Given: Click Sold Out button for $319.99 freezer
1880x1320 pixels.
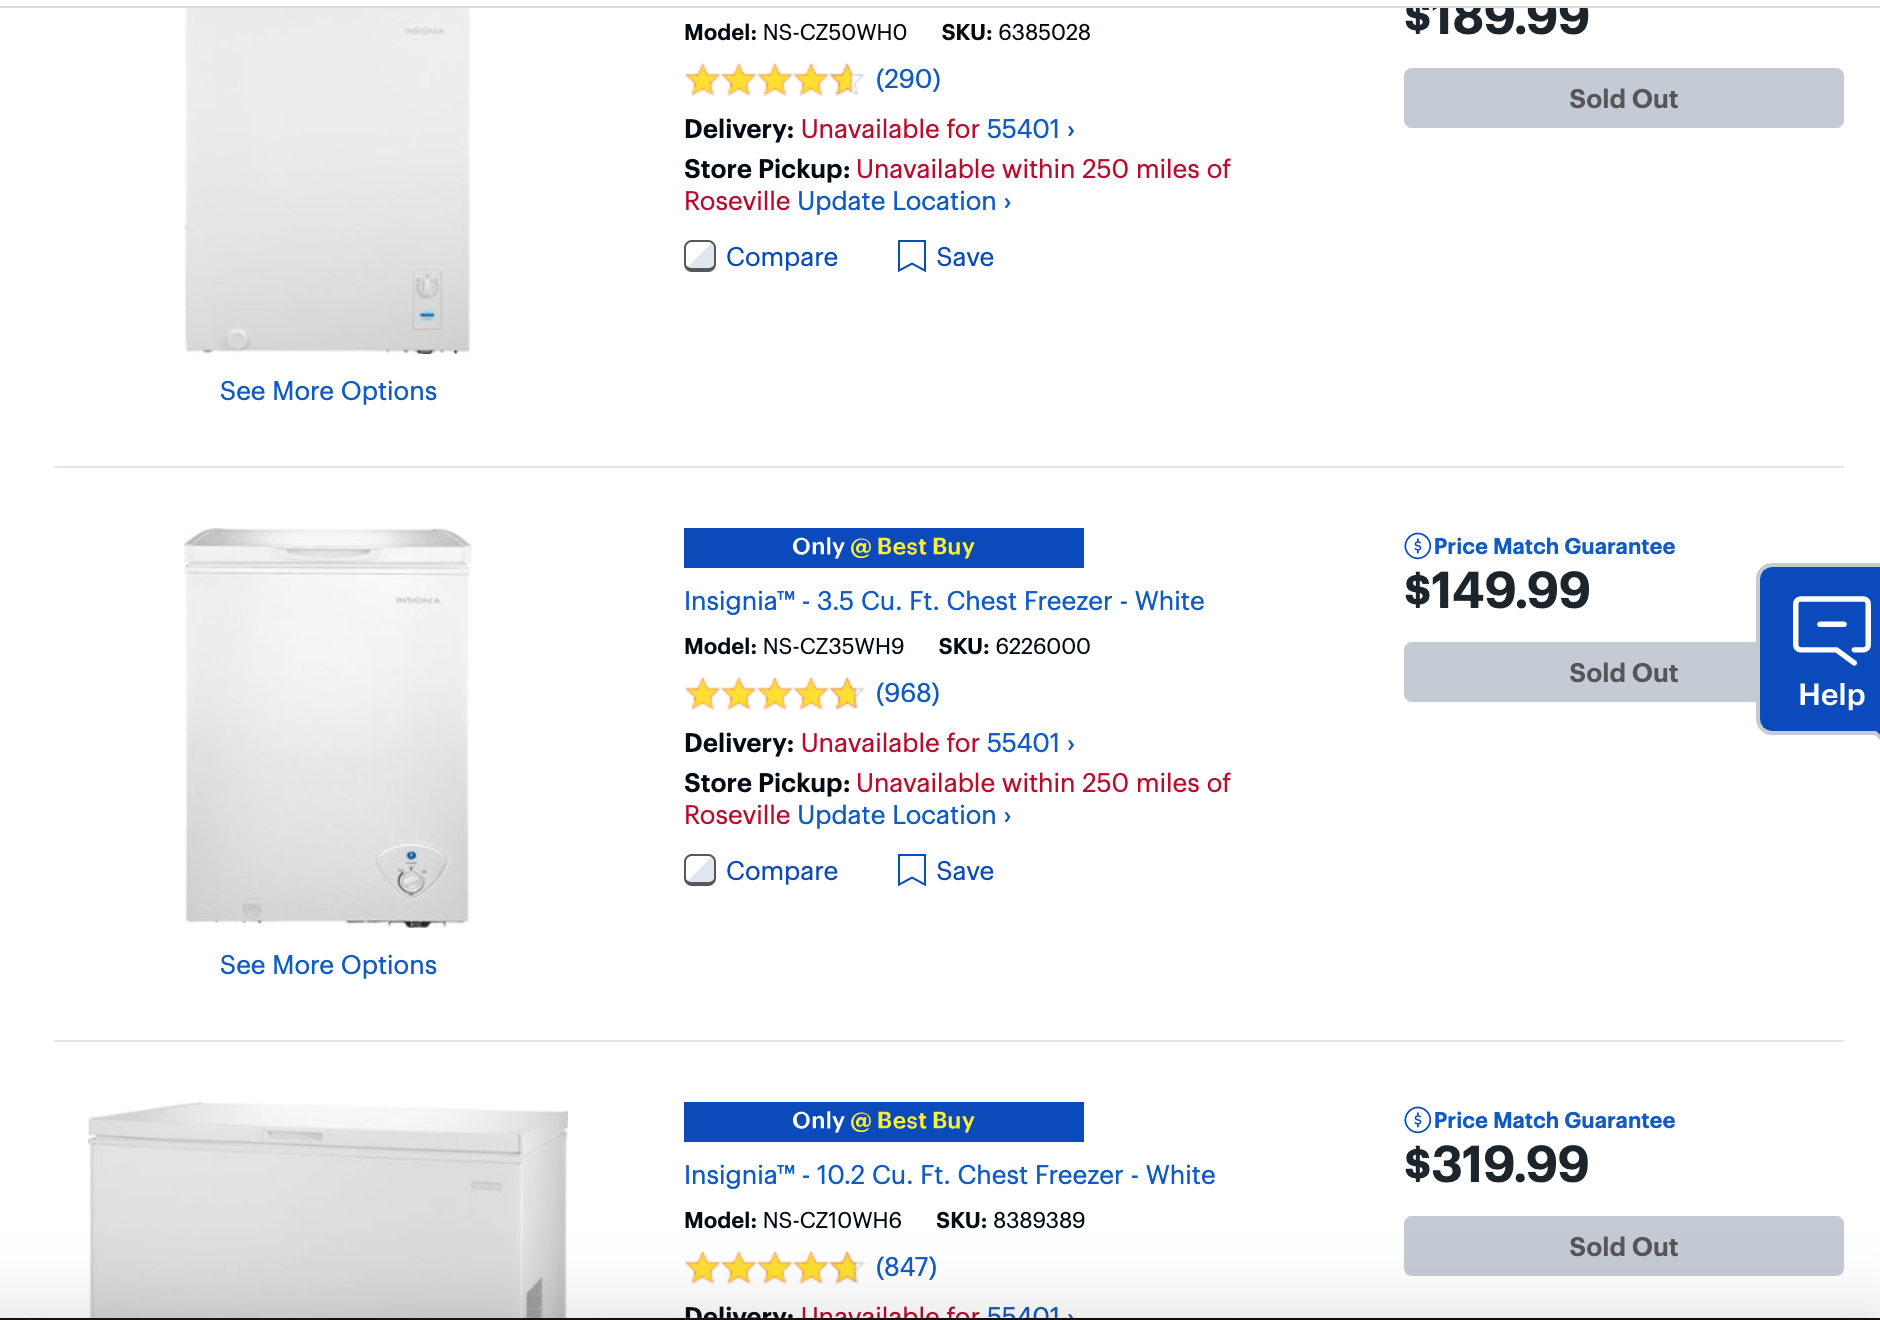Looking at the screenshot, I should point(1622,1246).
